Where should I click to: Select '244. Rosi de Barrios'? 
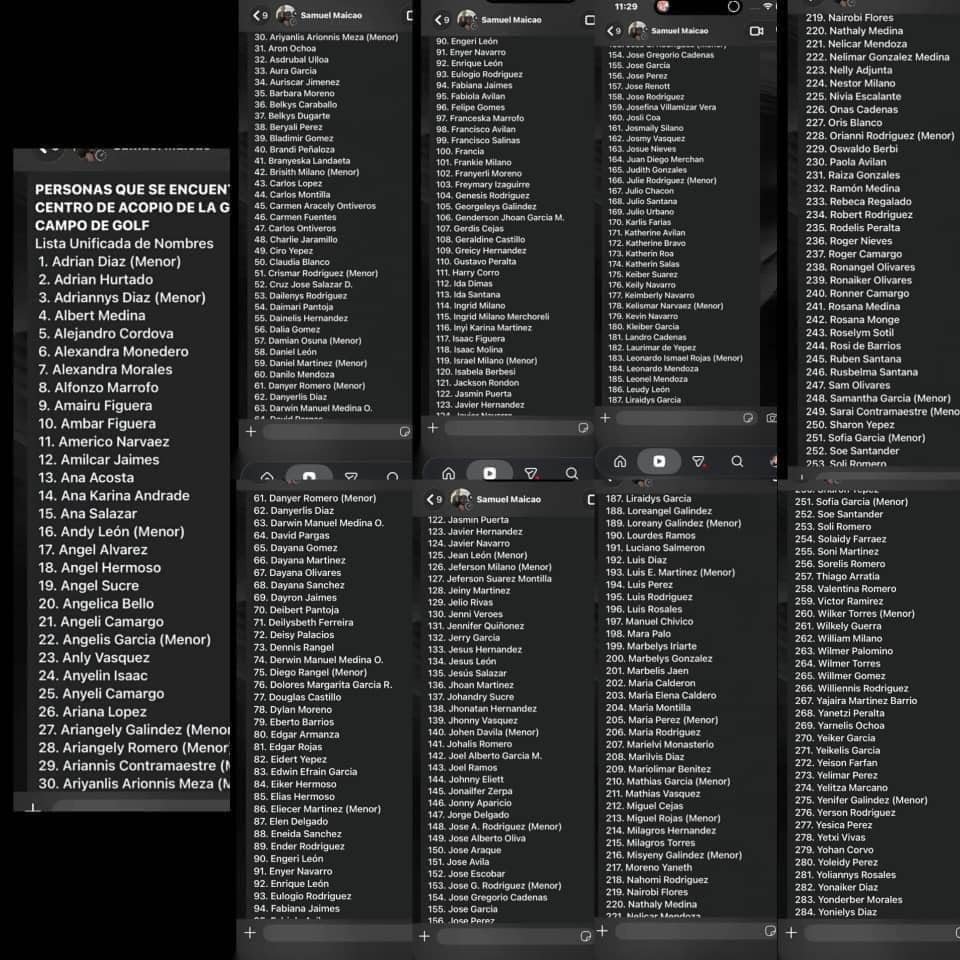853,346
